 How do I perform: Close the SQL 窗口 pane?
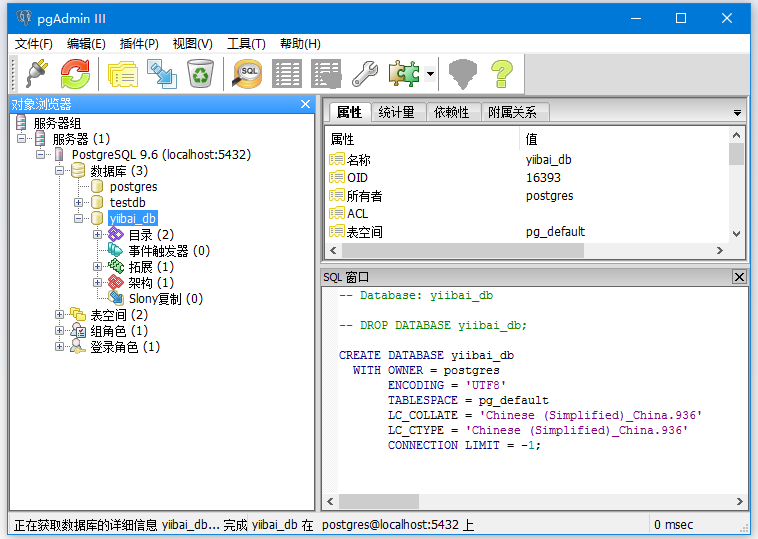coord(739,277)
